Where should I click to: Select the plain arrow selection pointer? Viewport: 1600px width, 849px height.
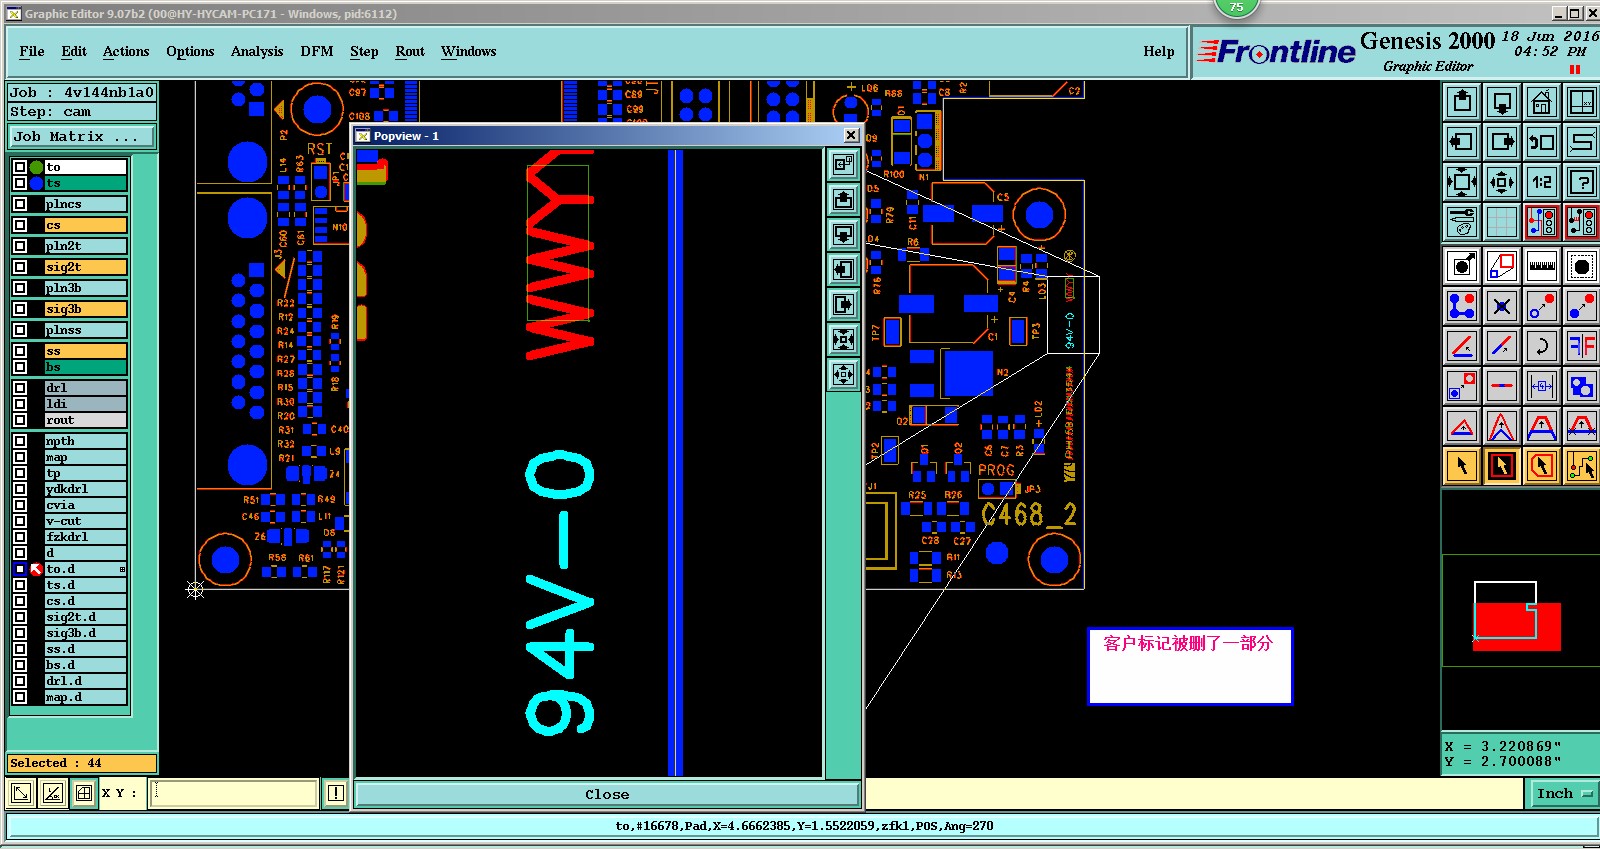(x=1462, y=466)
